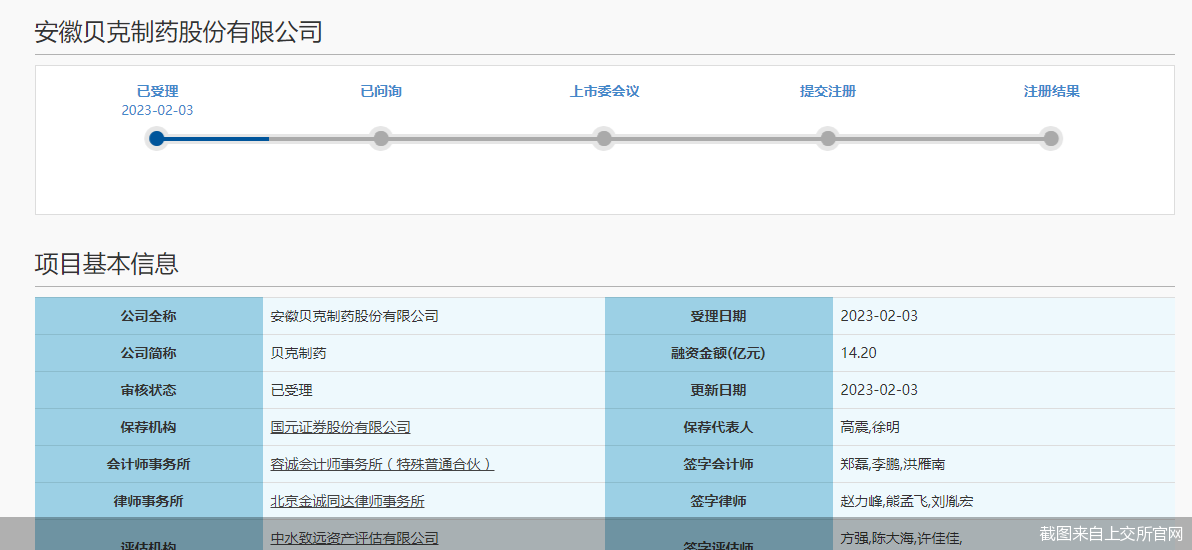The height and width of the screenshot is (550, 1192).
Task: Click the 已问询 progress step dot
Action: click(x=380, y=139)
